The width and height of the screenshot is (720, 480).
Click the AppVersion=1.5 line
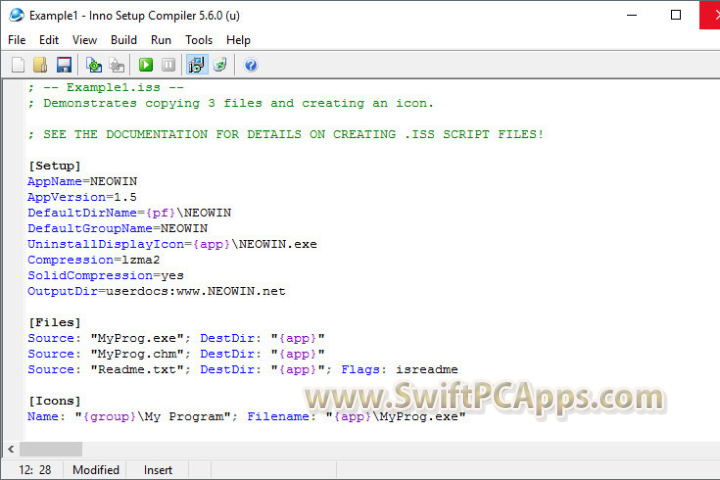pos(82,197)
